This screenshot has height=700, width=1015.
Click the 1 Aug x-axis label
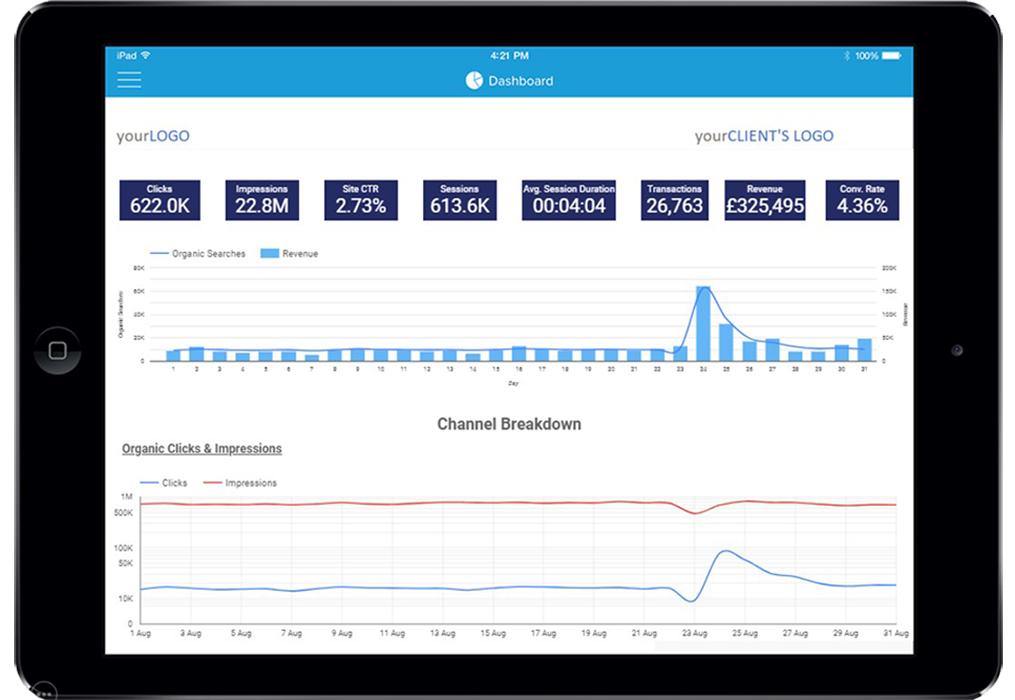(x=140, y=633)
